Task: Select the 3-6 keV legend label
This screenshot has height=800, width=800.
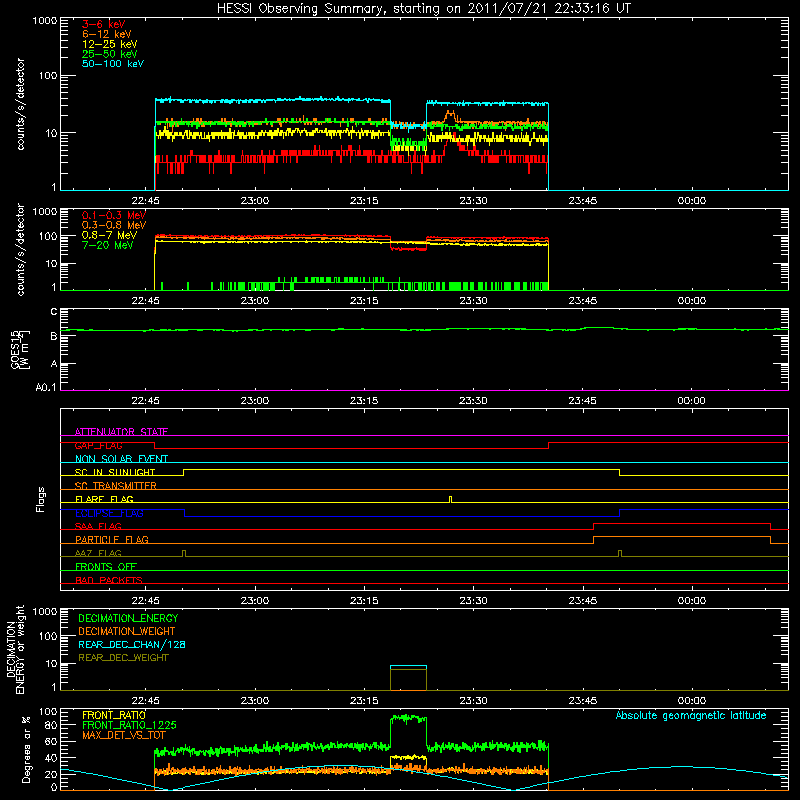Action: pyautogui.click(x=104, y=24)
